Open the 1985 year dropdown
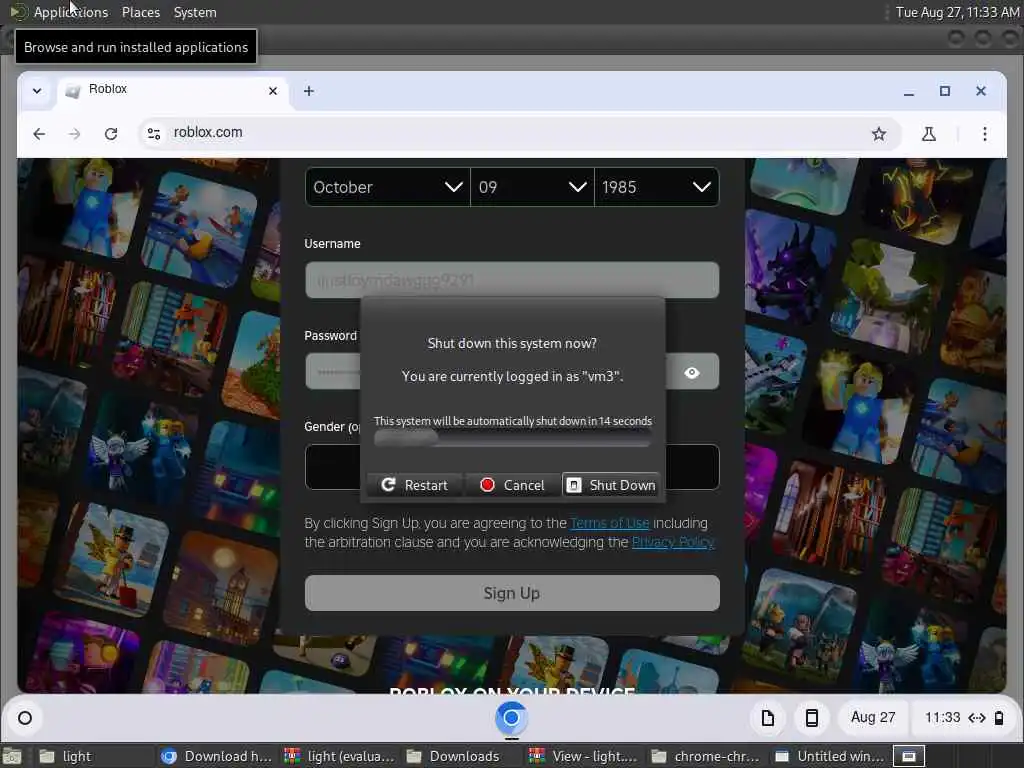This screenshot has width=1024, height=768. tap(657, 187)
